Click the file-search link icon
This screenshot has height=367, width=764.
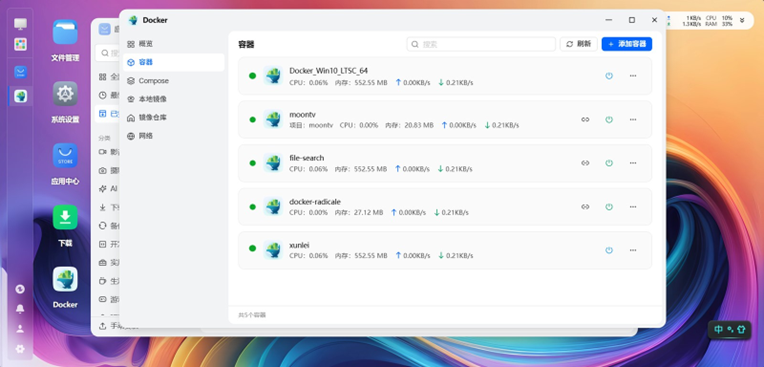point(585,163)
